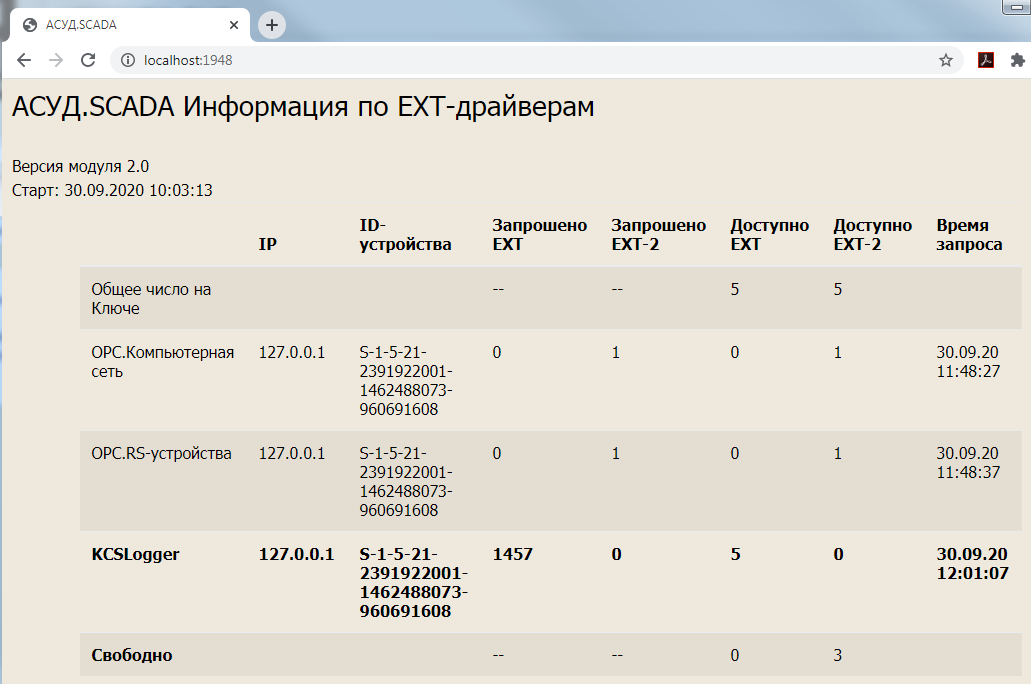Minimize the browser window

pos(1014,6)
